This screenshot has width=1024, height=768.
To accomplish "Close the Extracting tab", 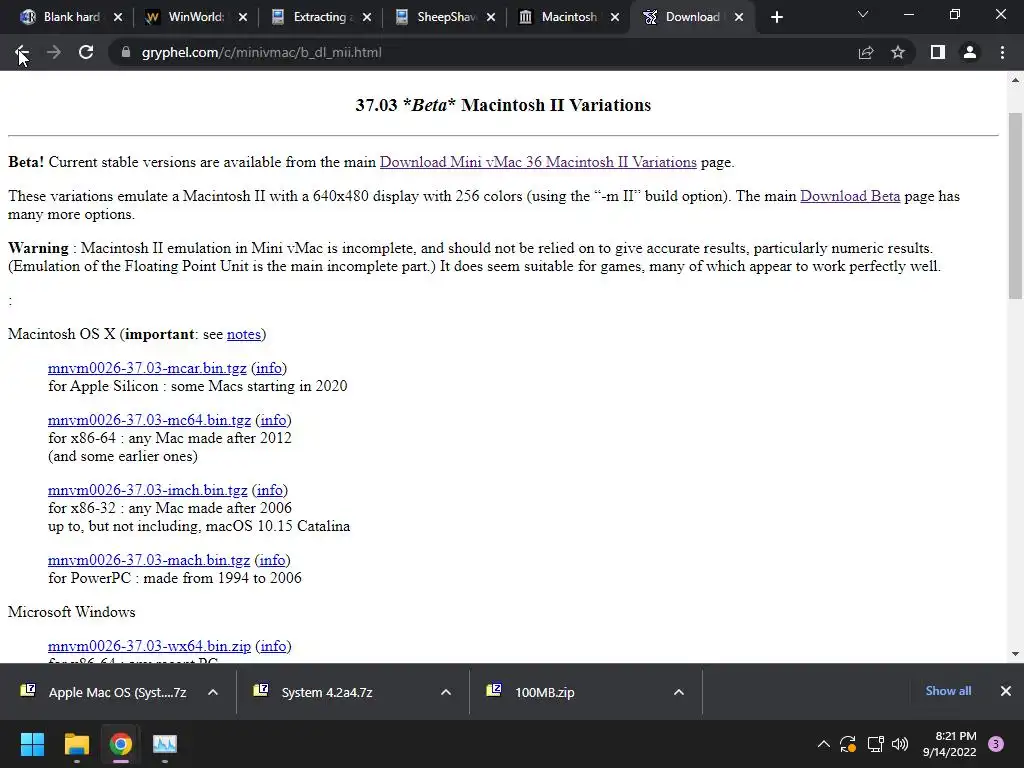I will (x=367, y=18).
